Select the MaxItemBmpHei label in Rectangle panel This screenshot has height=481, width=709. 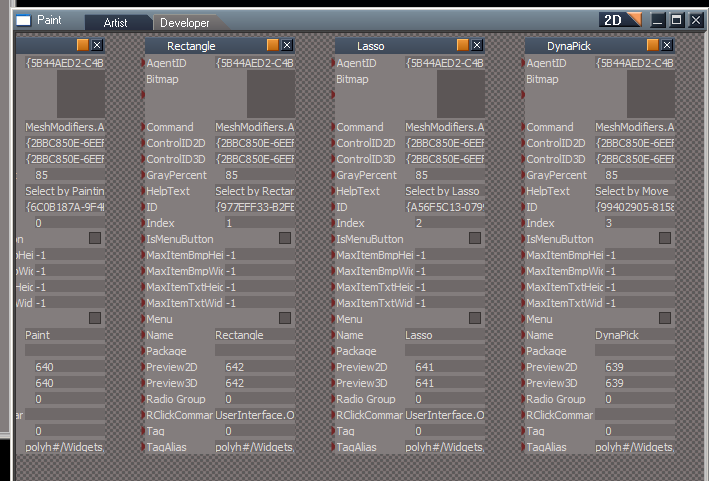click(x=184, y=255)
